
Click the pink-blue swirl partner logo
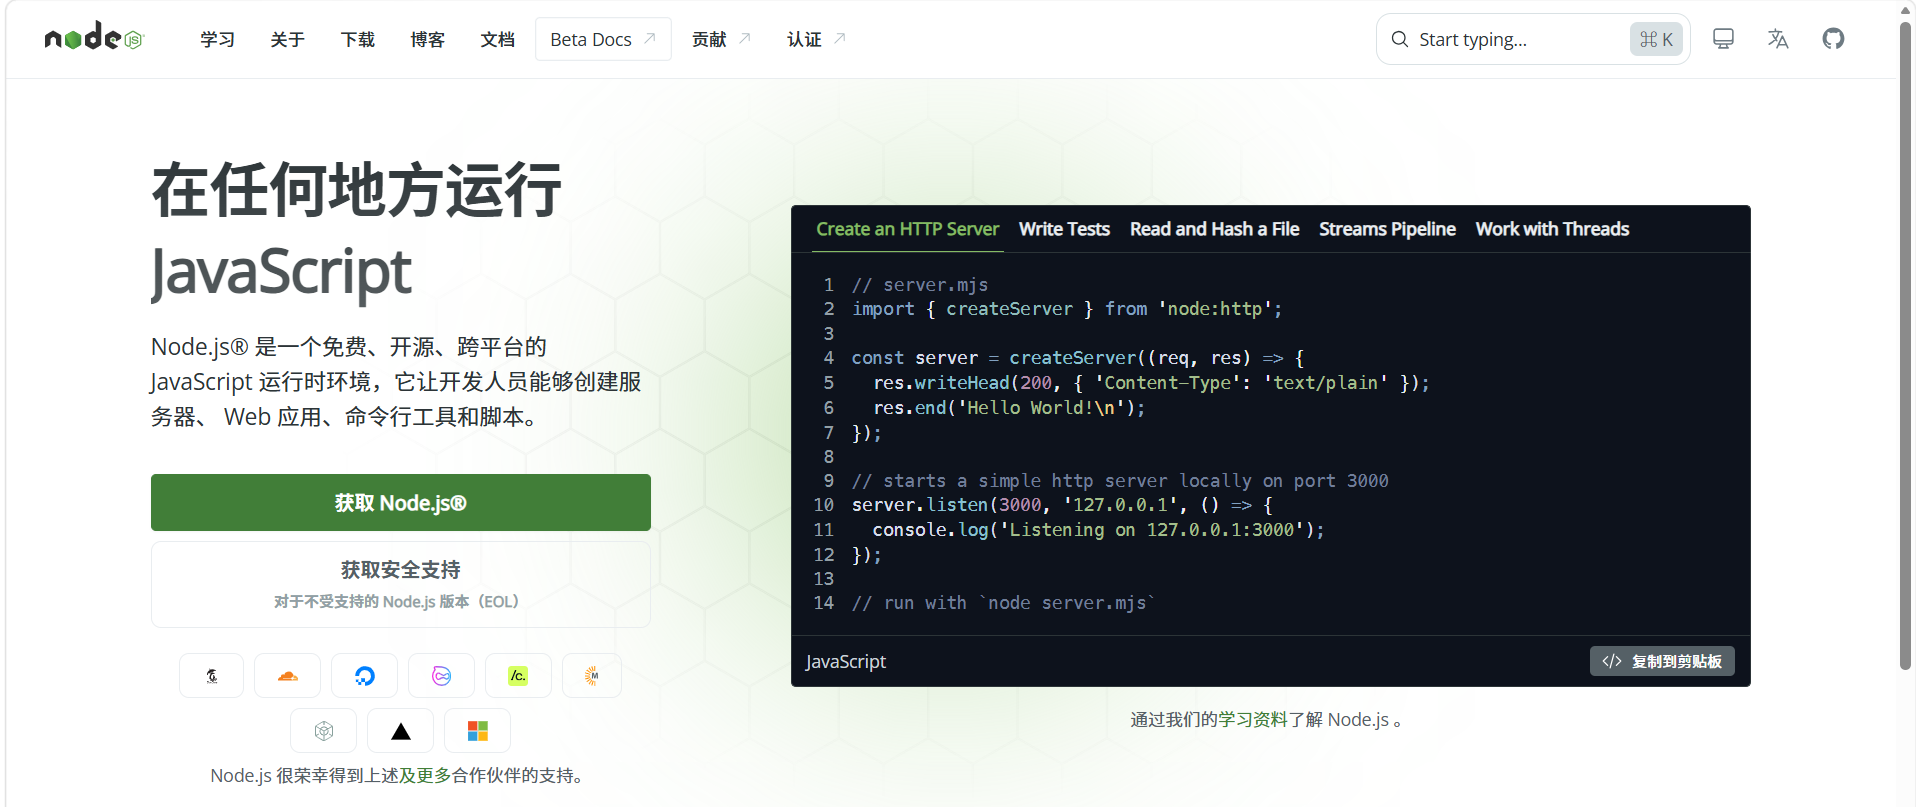coord(441,676)
